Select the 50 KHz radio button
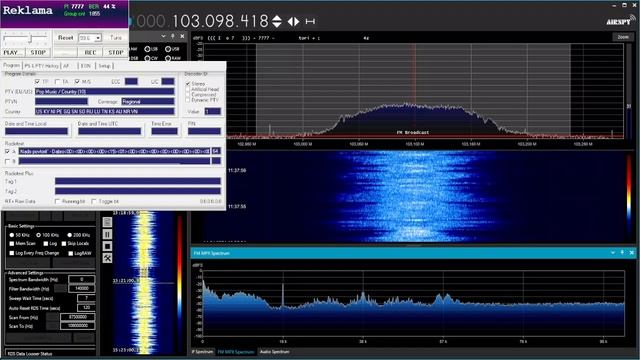Screen dimensions: 640x360 (x=12, y=235)
